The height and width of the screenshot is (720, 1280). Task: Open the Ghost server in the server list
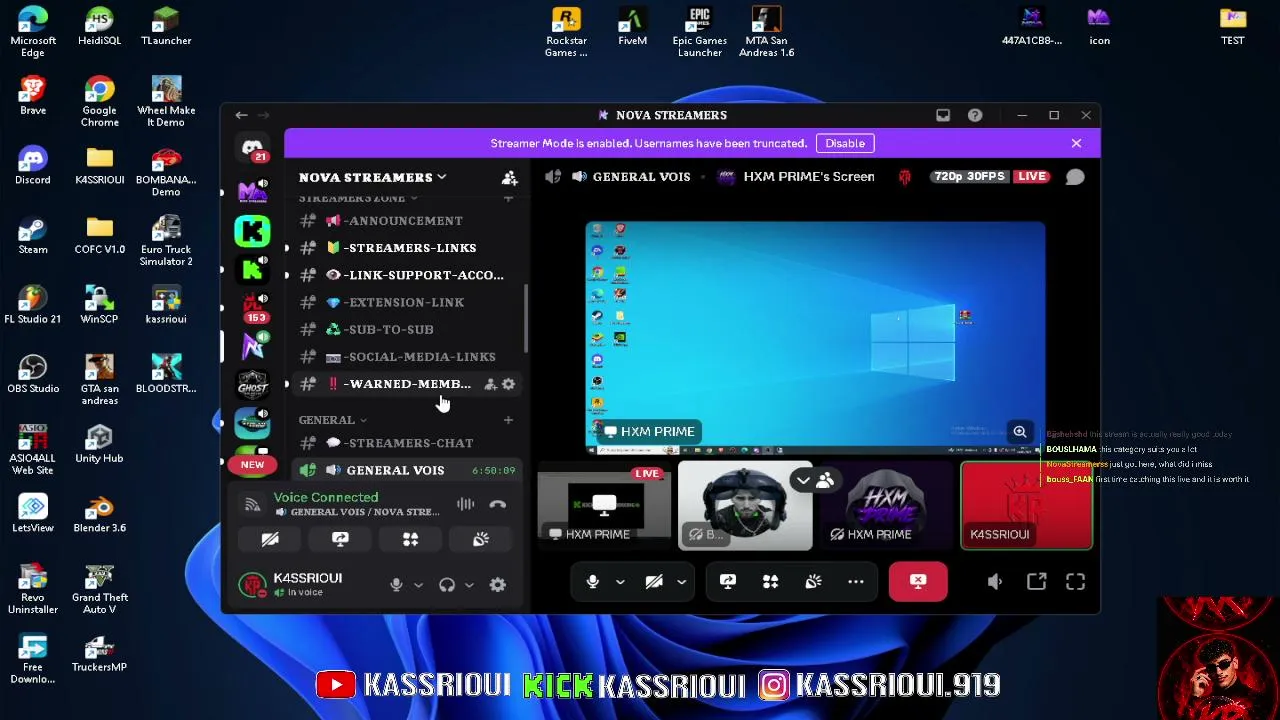tap(252, 385)
